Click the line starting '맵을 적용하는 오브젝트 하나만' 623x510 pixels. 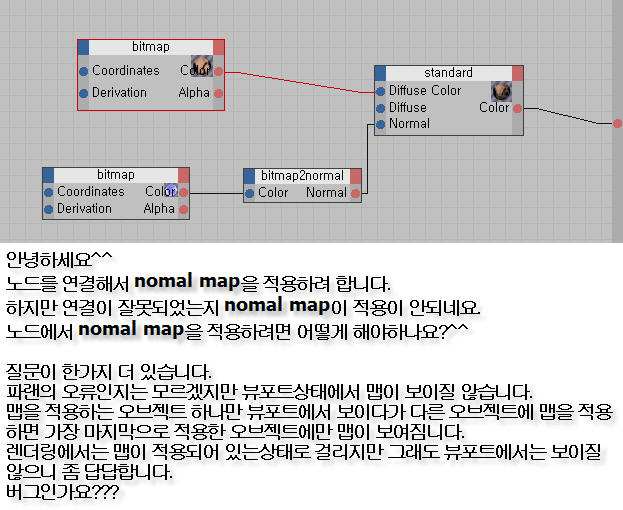point(309,412)
